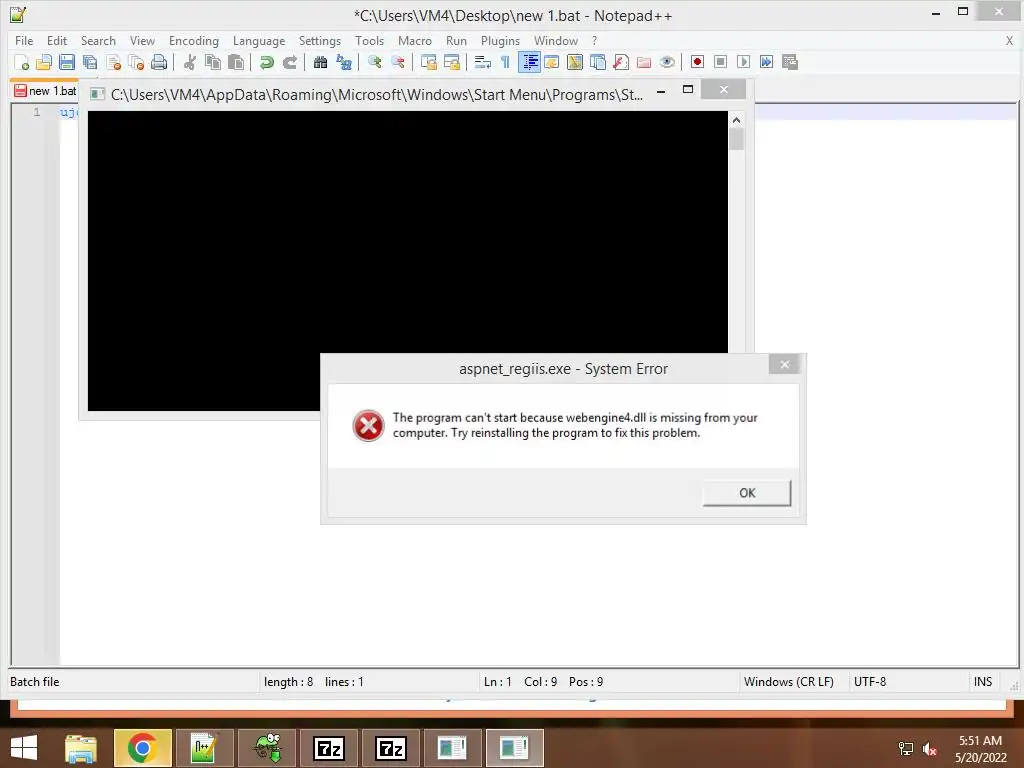Open the Function List icon
Screen dimensions: 1024x768
pos(620,62)
